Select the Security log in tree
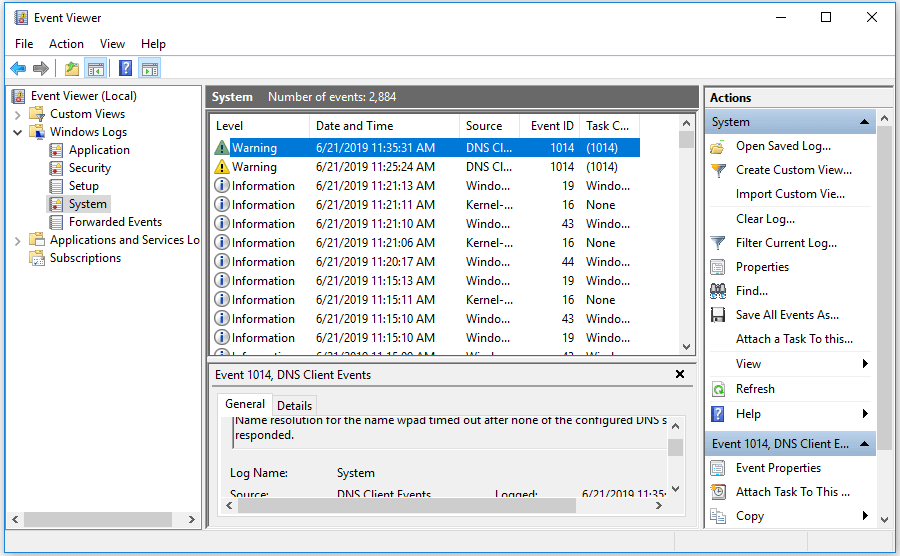Image resolution: width=900 pixels, height=556 pixels. click(x=89, y=168)
